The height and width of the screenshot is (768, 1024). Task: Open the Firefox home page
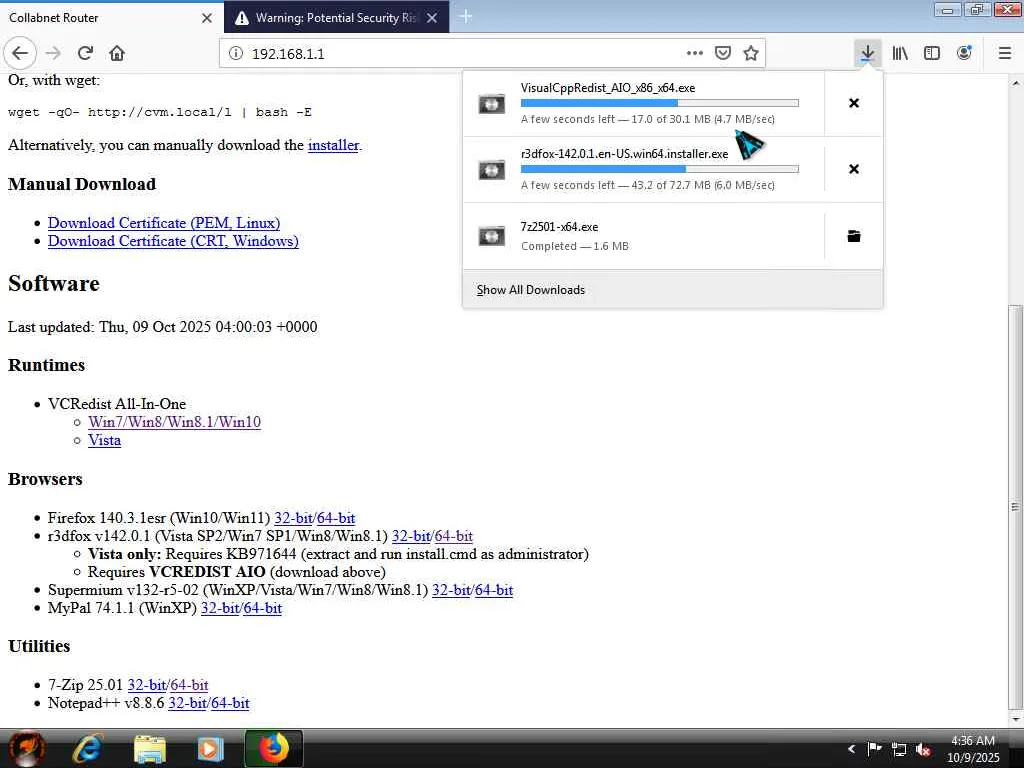pyautogui.click(x=117, y=53)
